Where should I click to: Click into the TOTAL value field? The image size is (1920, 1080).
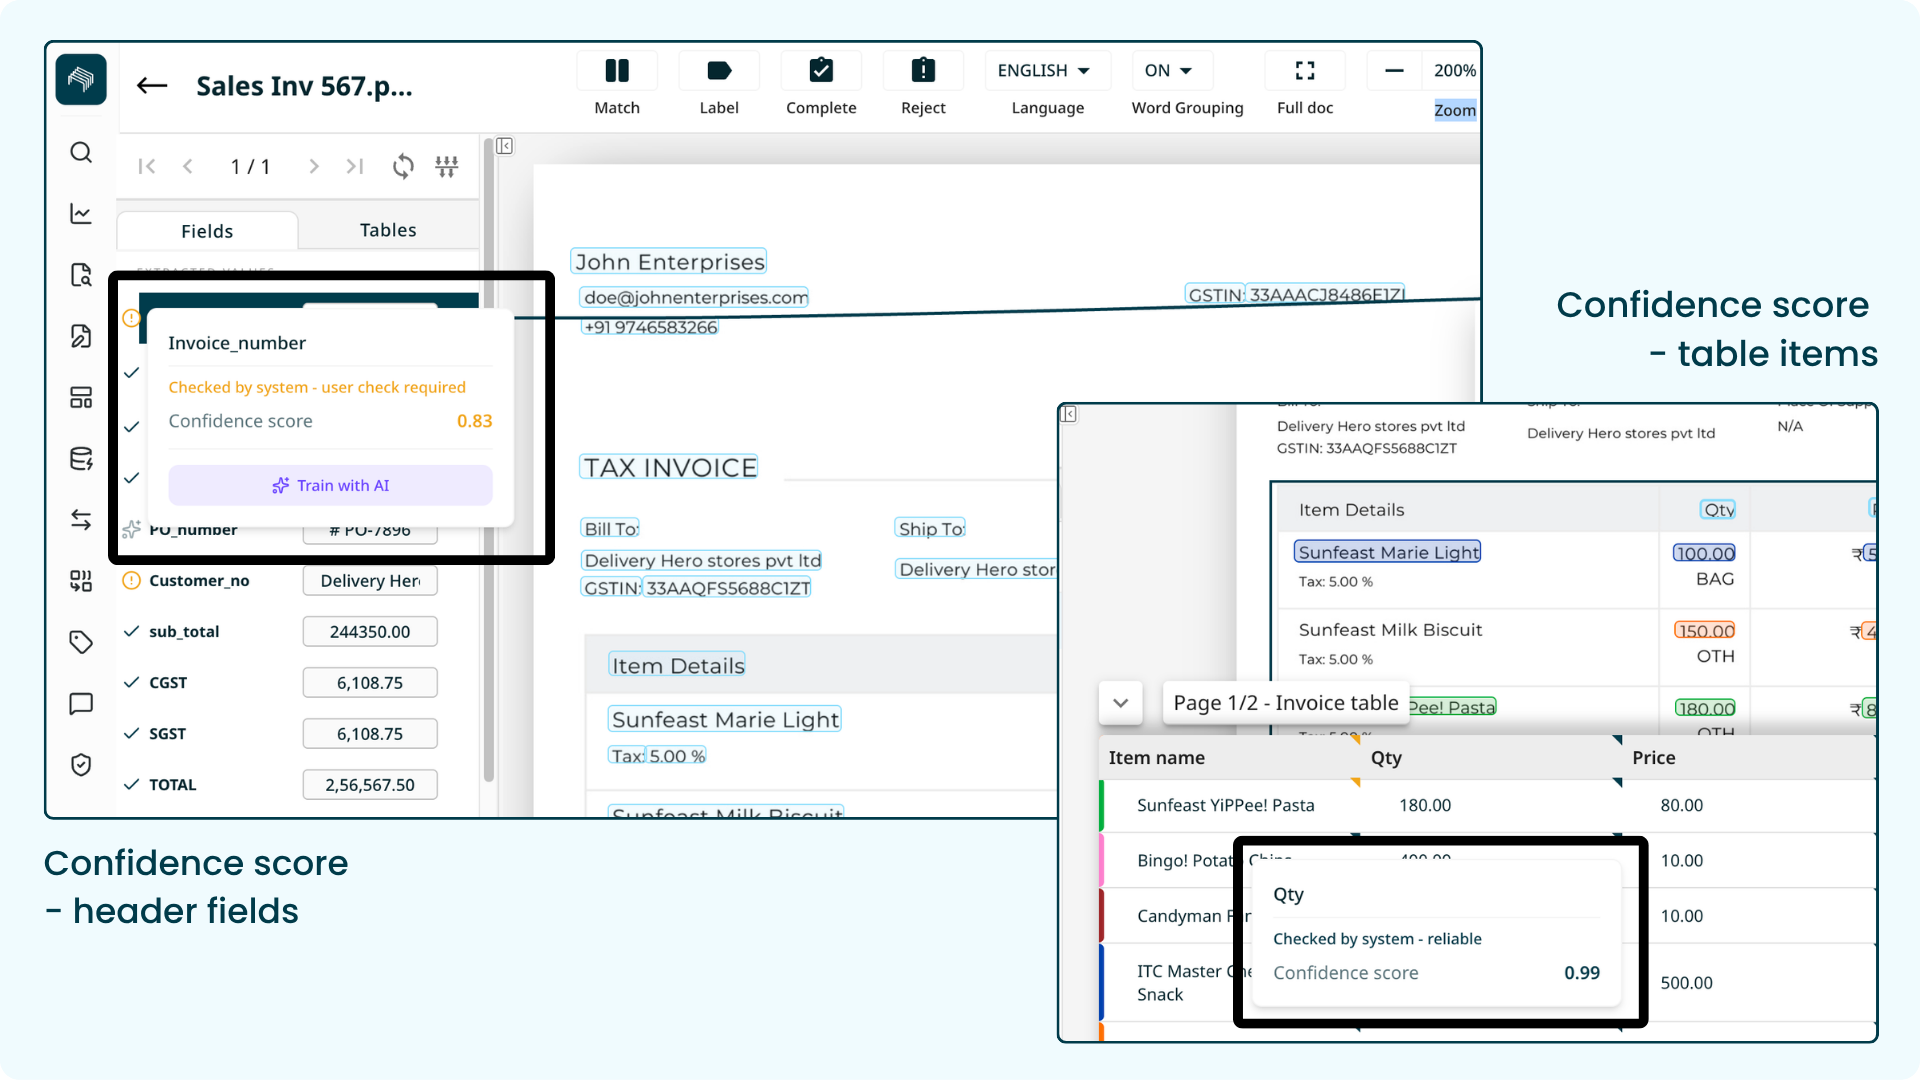click(x=370, y=785)
